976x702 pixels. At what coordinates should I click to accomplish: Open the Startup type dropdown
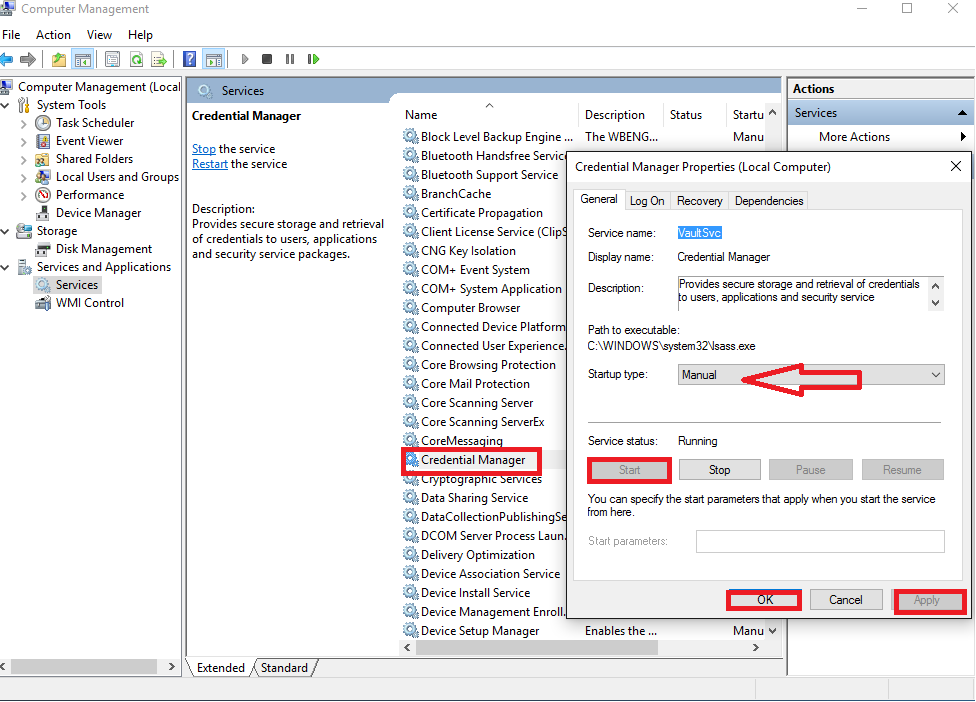[x=935, y=374]
